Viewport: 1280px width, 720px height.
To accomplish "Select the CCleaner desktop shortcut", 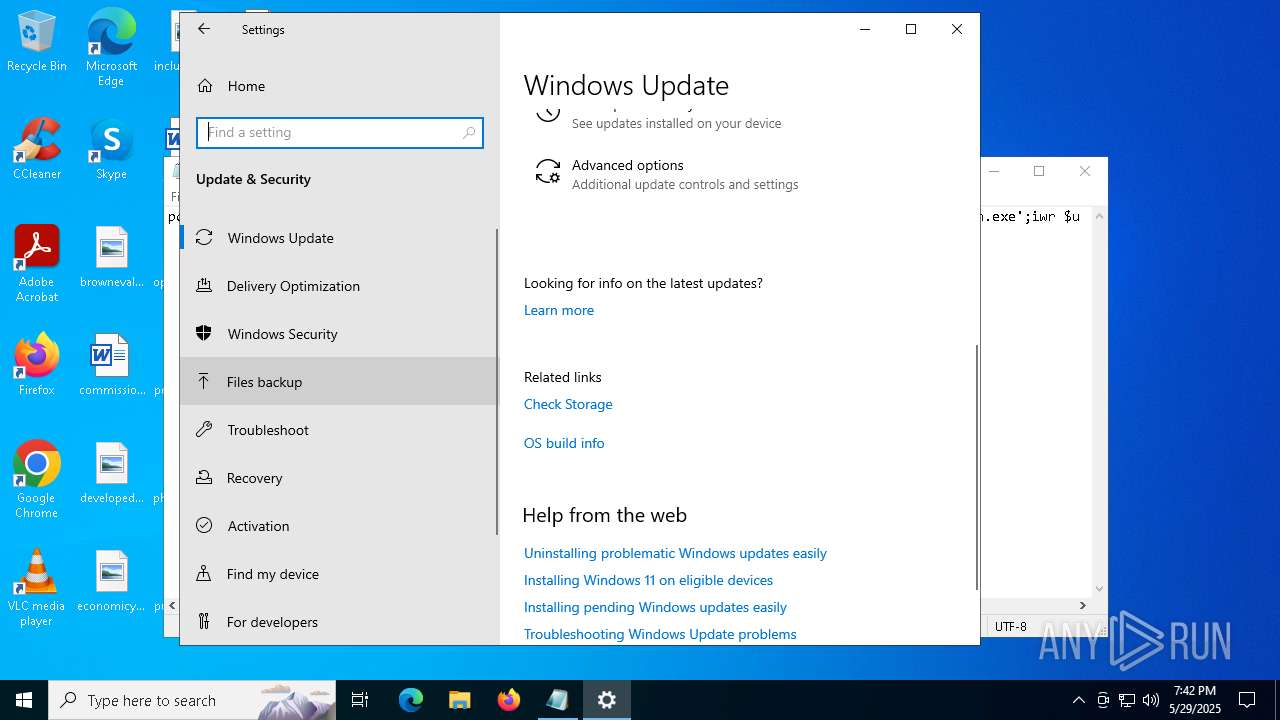I will (37, 150).
